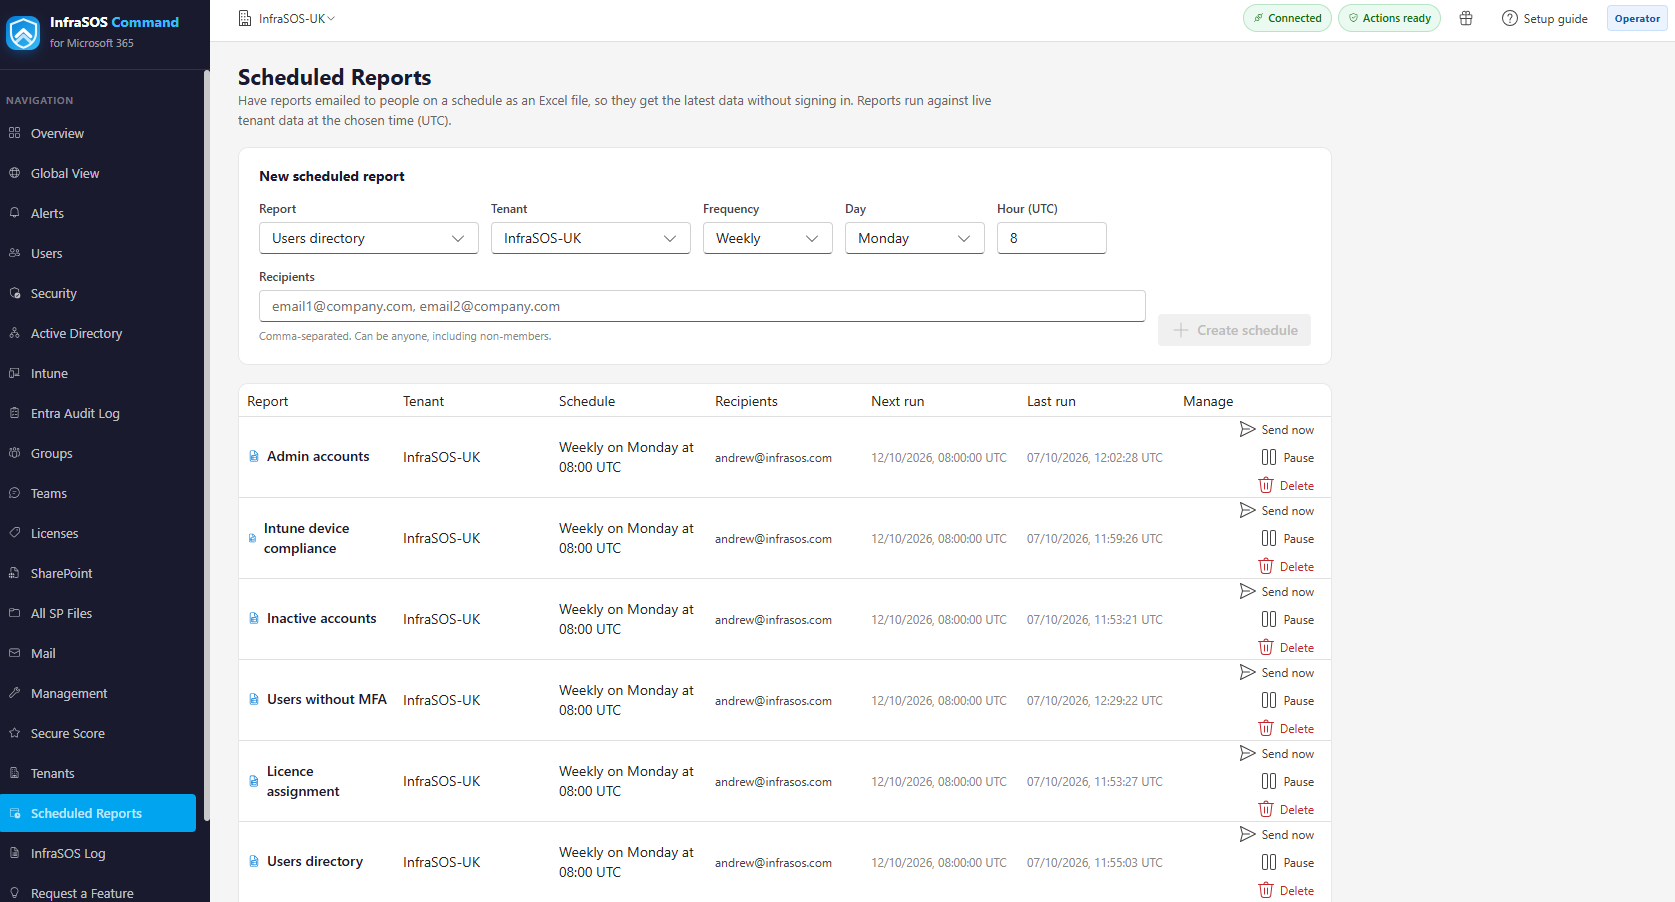Viewport: 1675px width, 902px height.
Task: Click the Secure Score star icon
Action: pos(14,733)
